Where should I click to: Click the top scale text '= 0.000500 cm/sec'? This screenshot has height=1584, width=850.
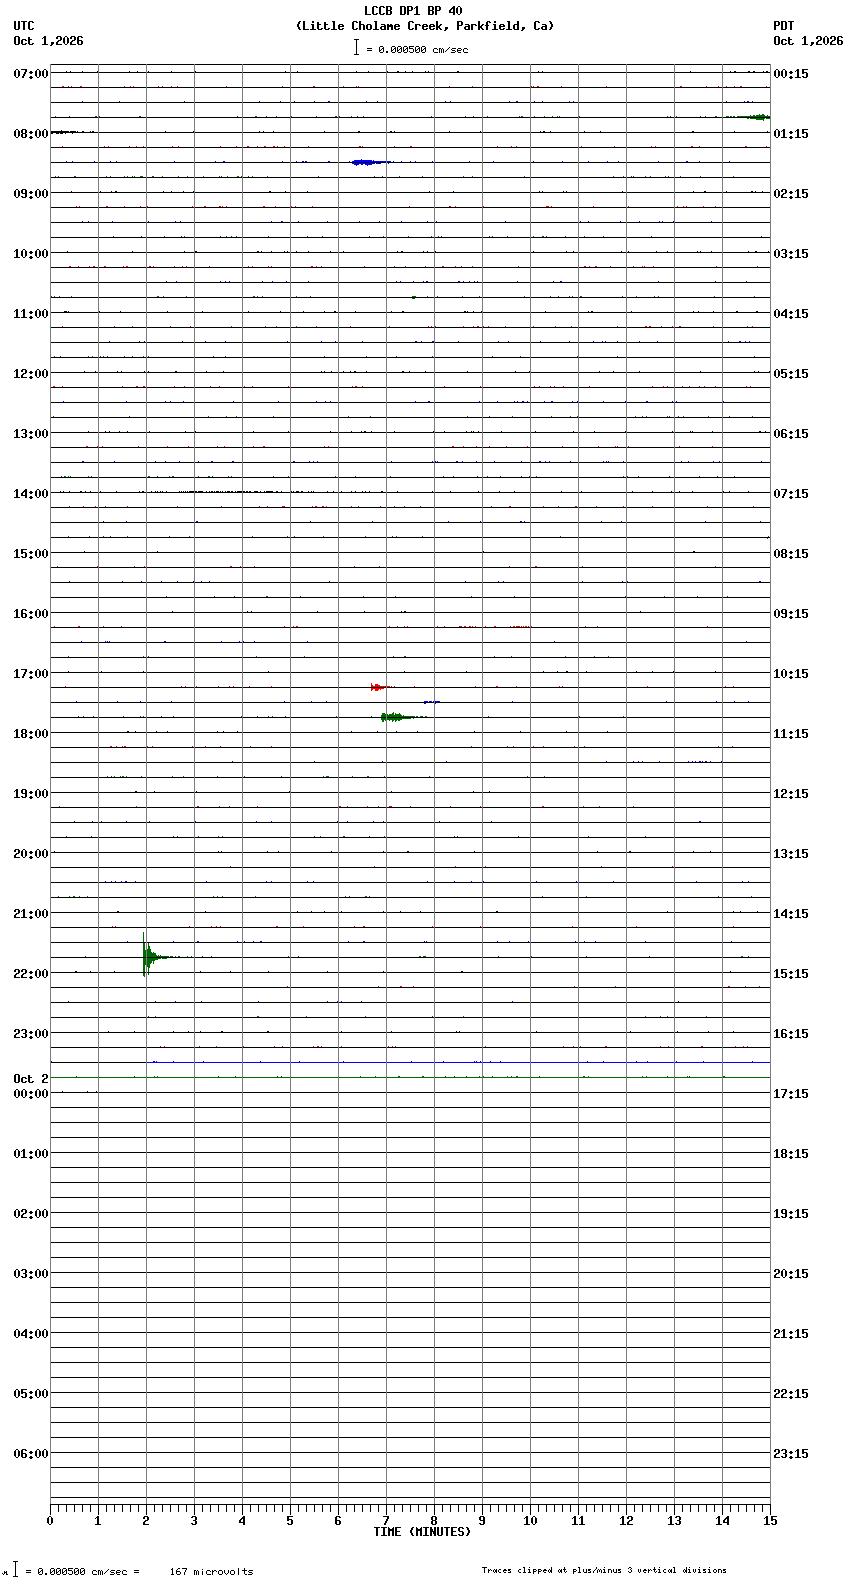[x=417, y=49]
